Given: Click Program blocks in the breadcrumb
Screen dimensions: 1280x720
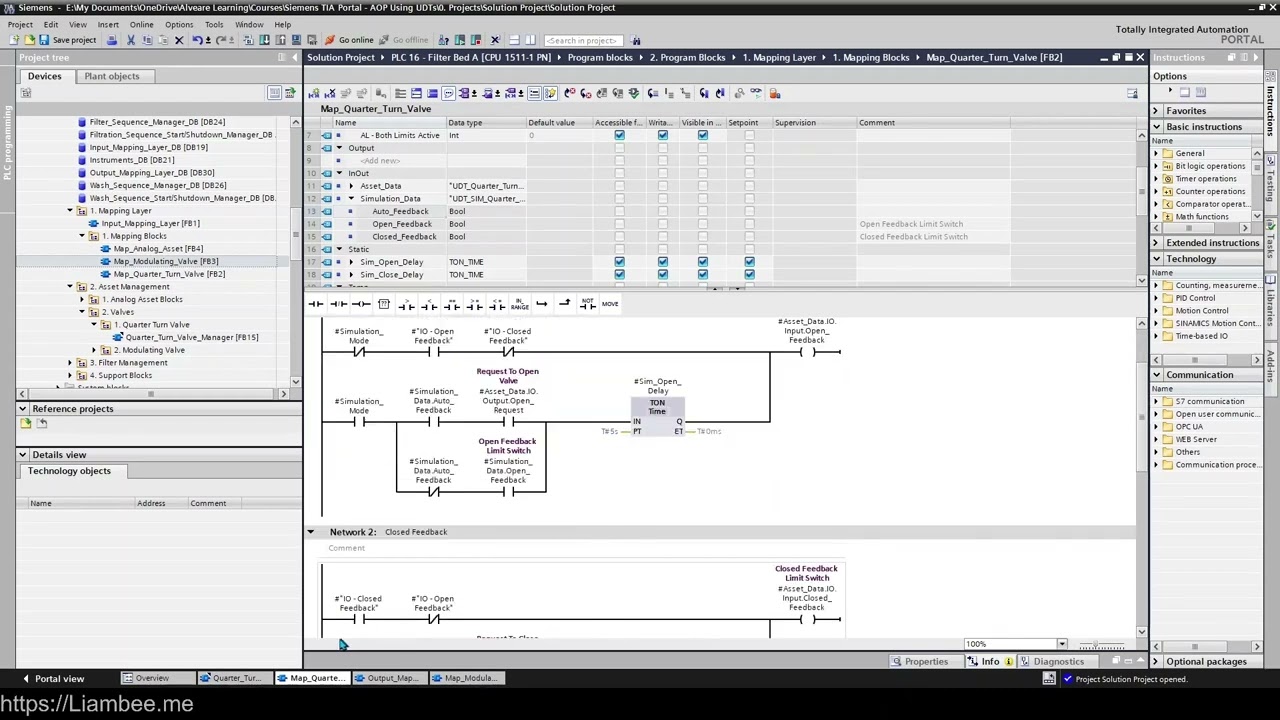Looking at the screenshot, I should click(600, 57).
